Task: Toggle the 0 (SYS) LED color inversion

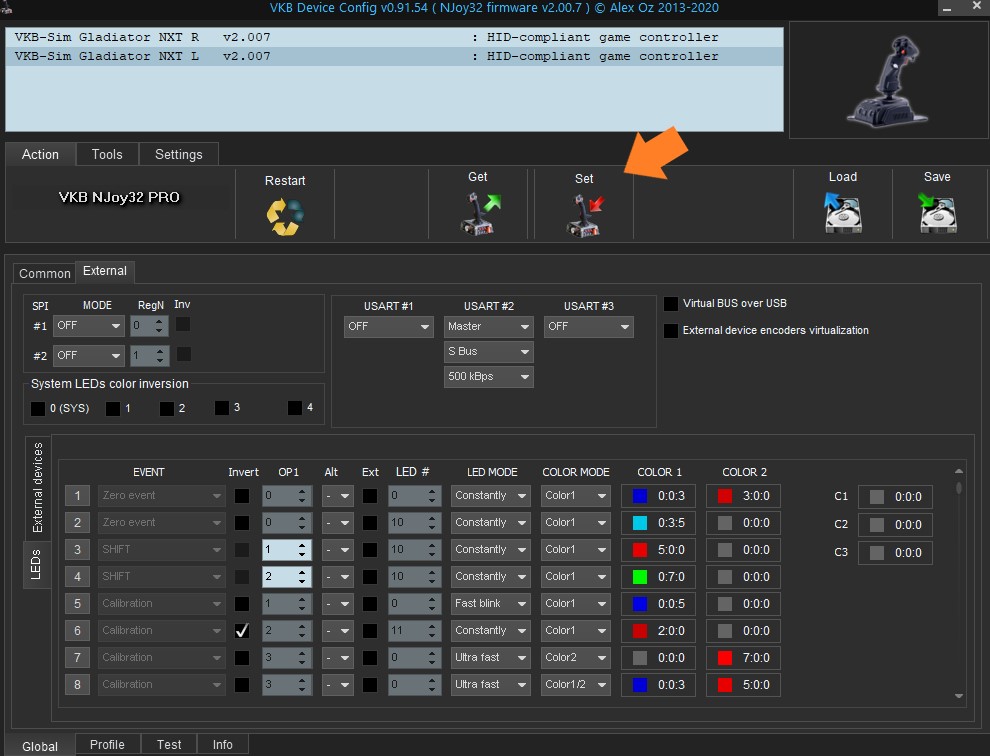Action: 38,408
